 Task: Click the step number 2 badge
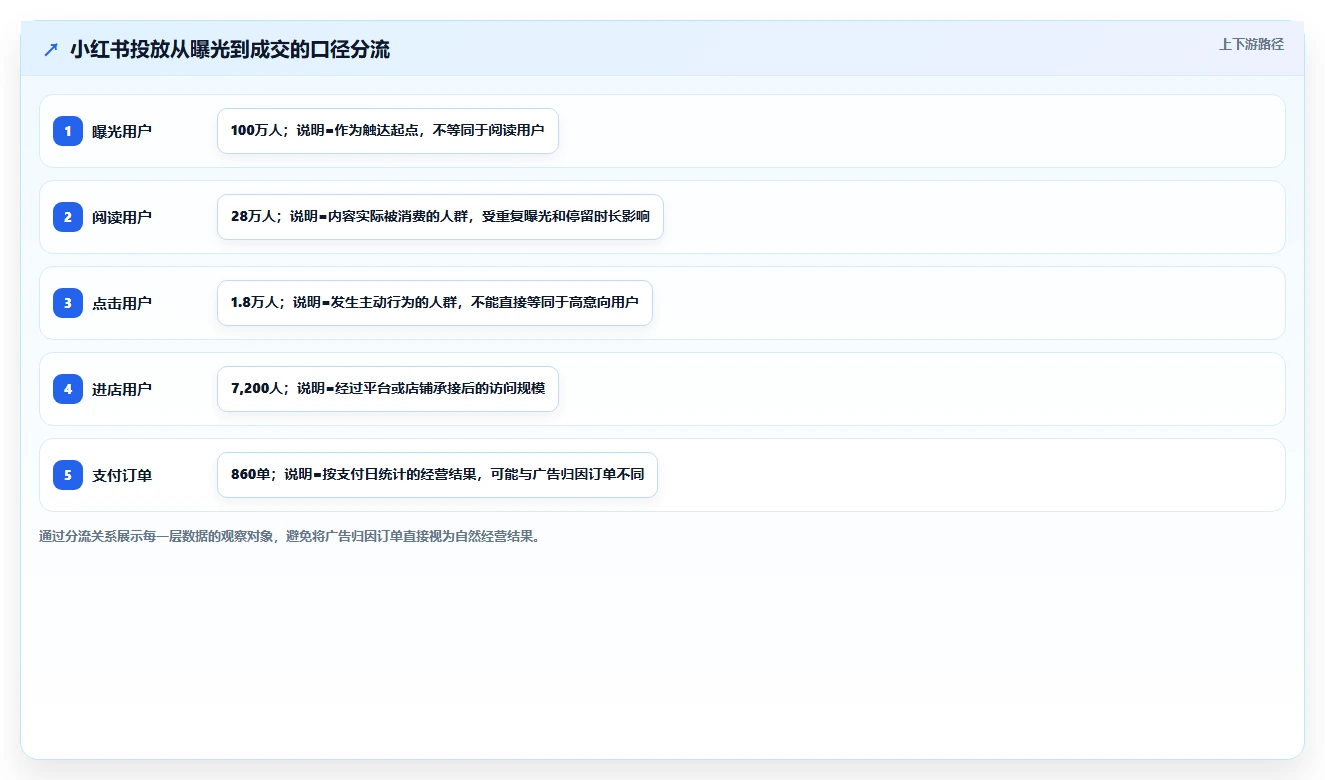(x=68, y=217)
